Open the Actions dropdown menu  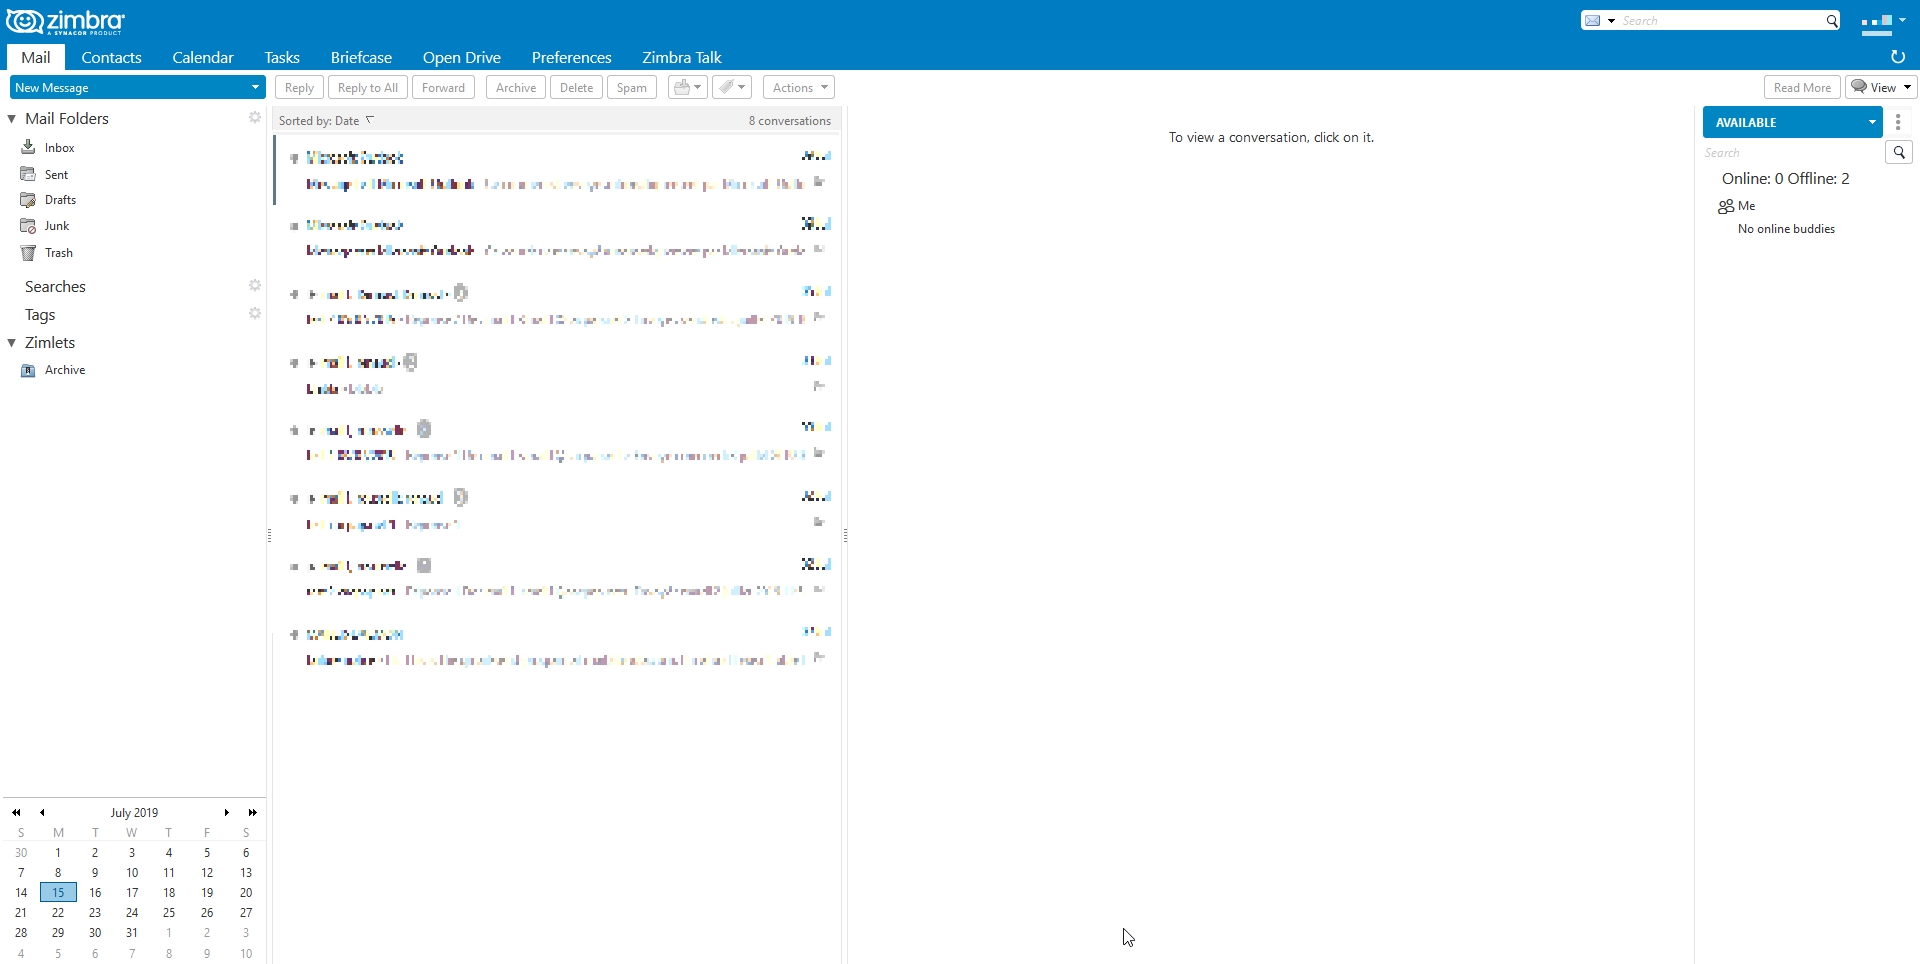[x=799, y=88]
